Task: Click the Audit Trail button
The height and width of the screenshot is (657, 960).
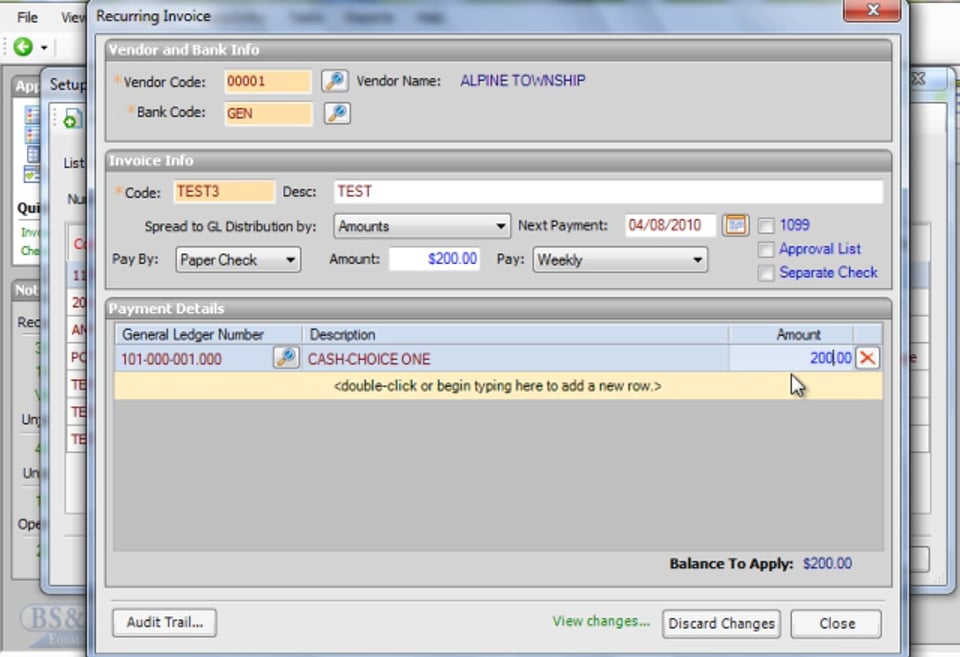Action: (165, 623)
